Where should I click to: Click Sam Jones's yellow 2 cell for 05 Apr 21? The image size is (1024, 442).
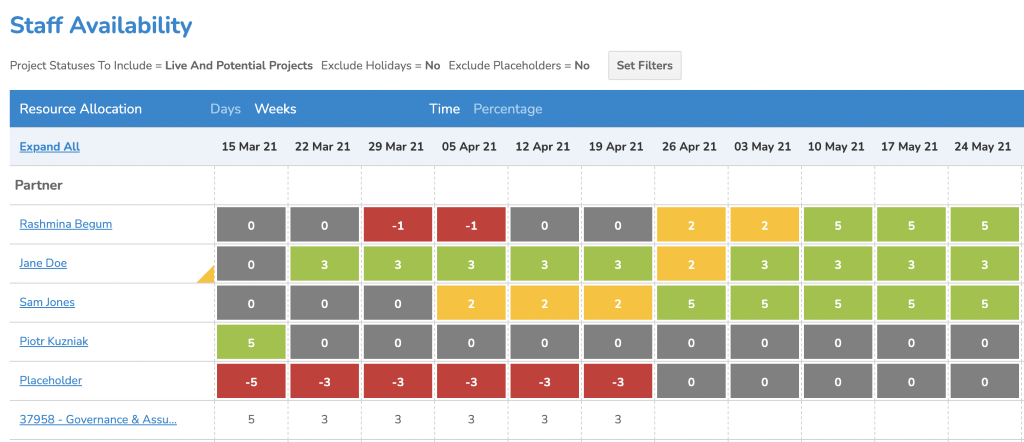[471, 303]
